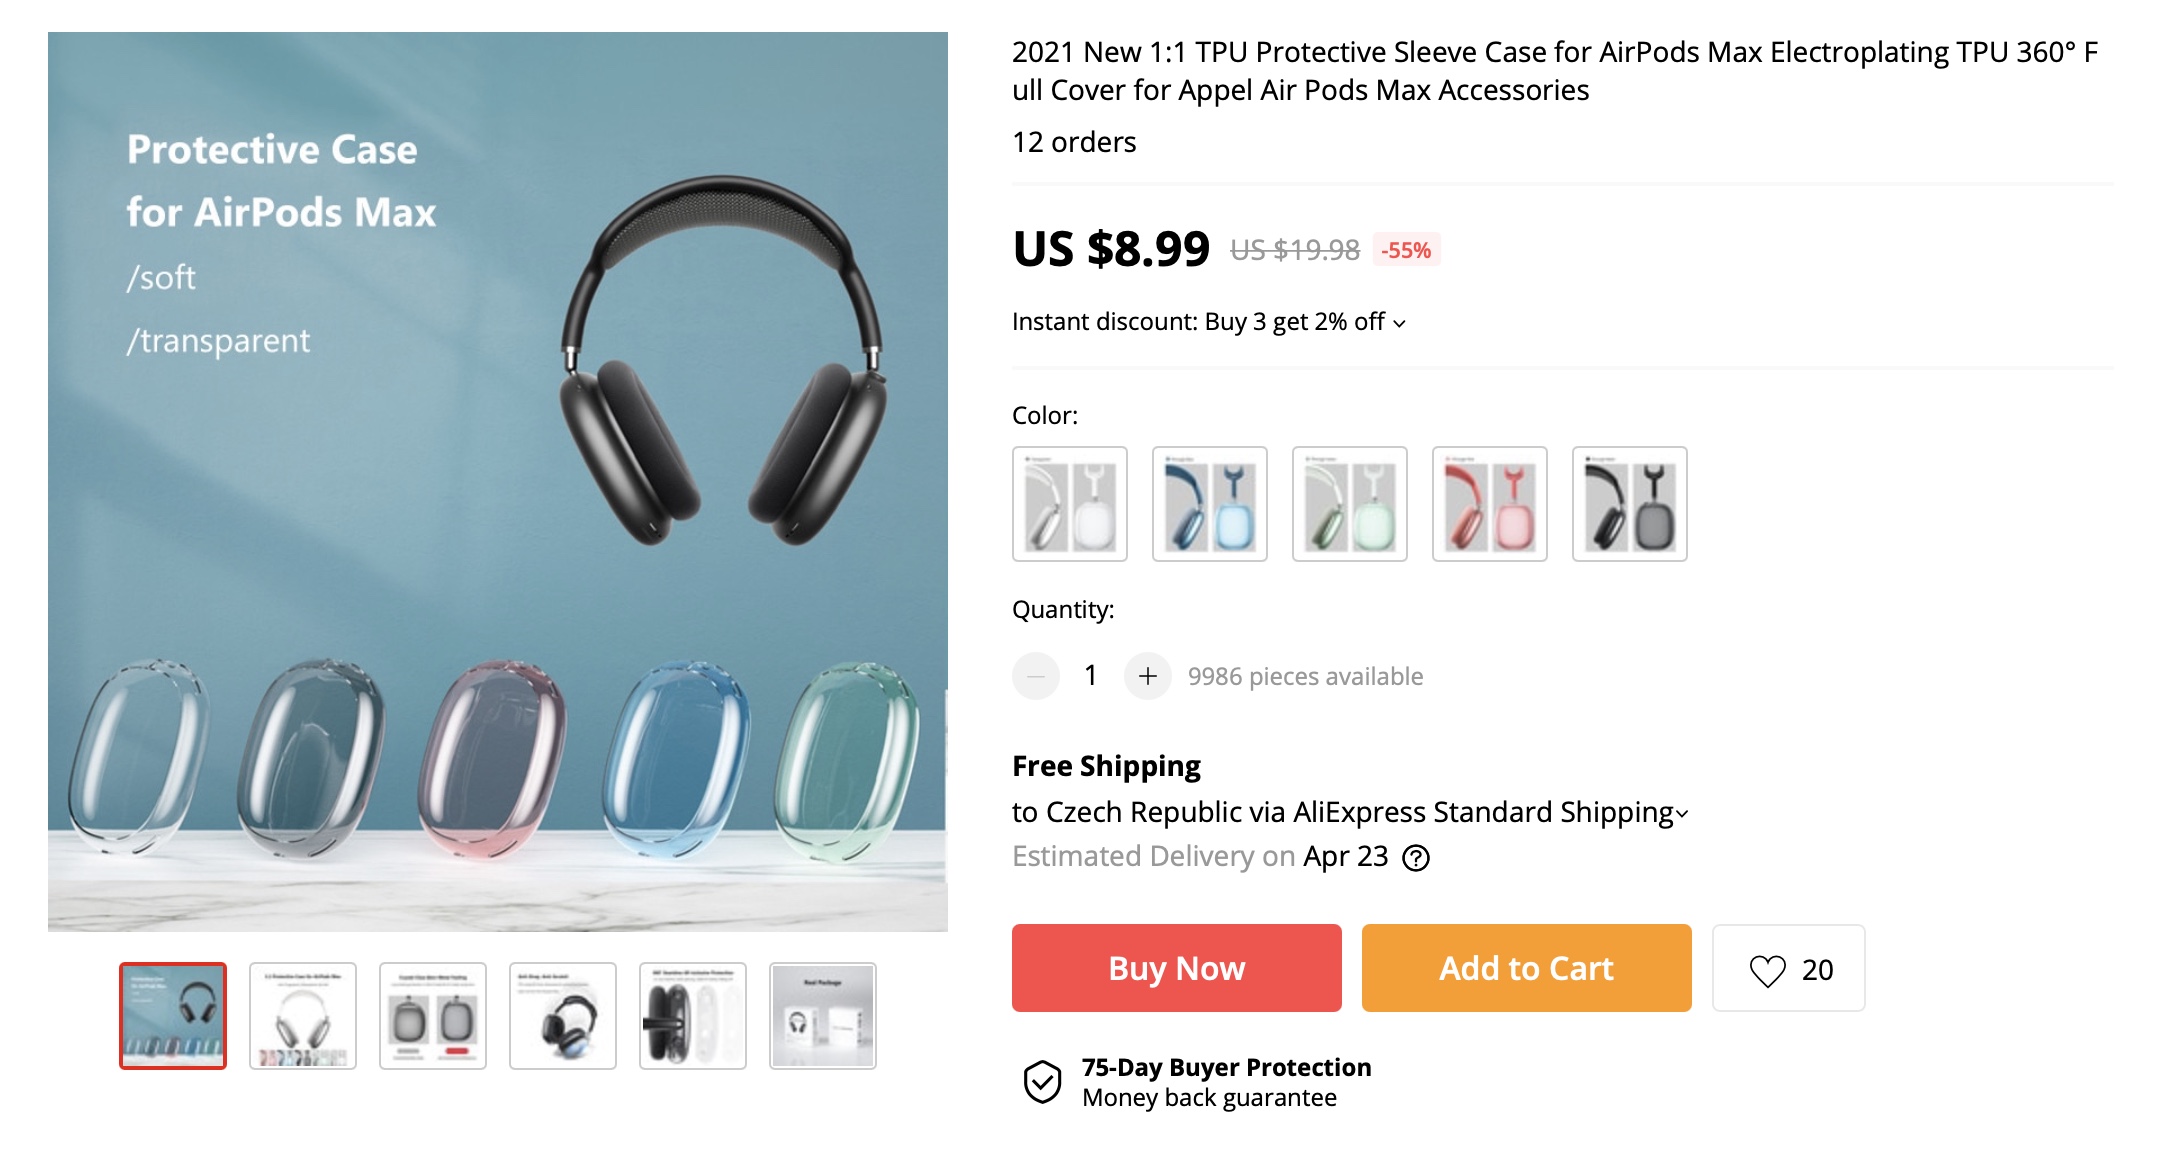Open the second thumbnail showing white headphones
The width and height of the screenshot is (2166, 1162).
click(x=303, y=1016)
